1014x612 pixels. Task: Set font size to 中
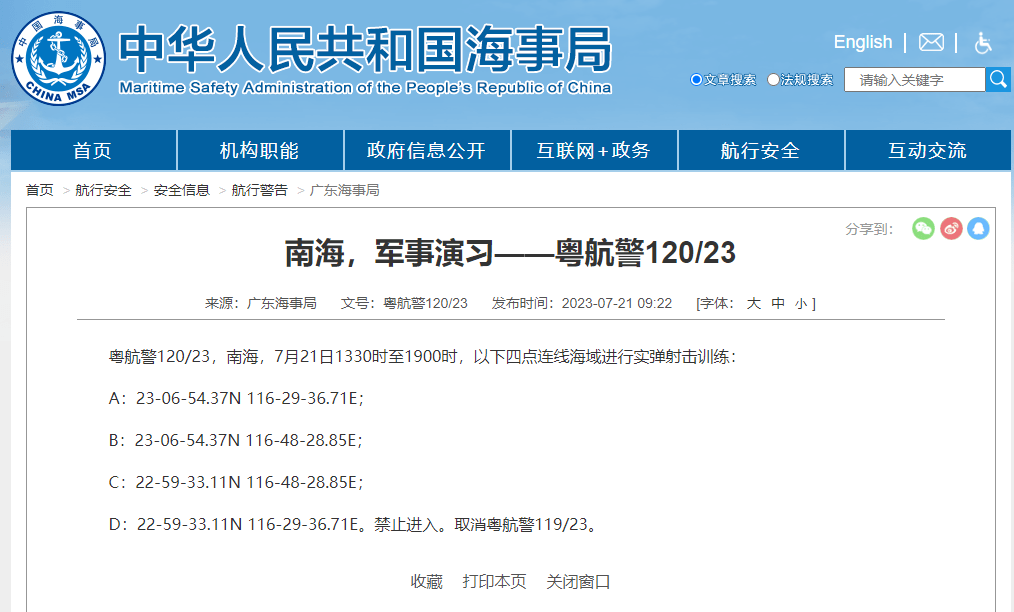[778, 303]
